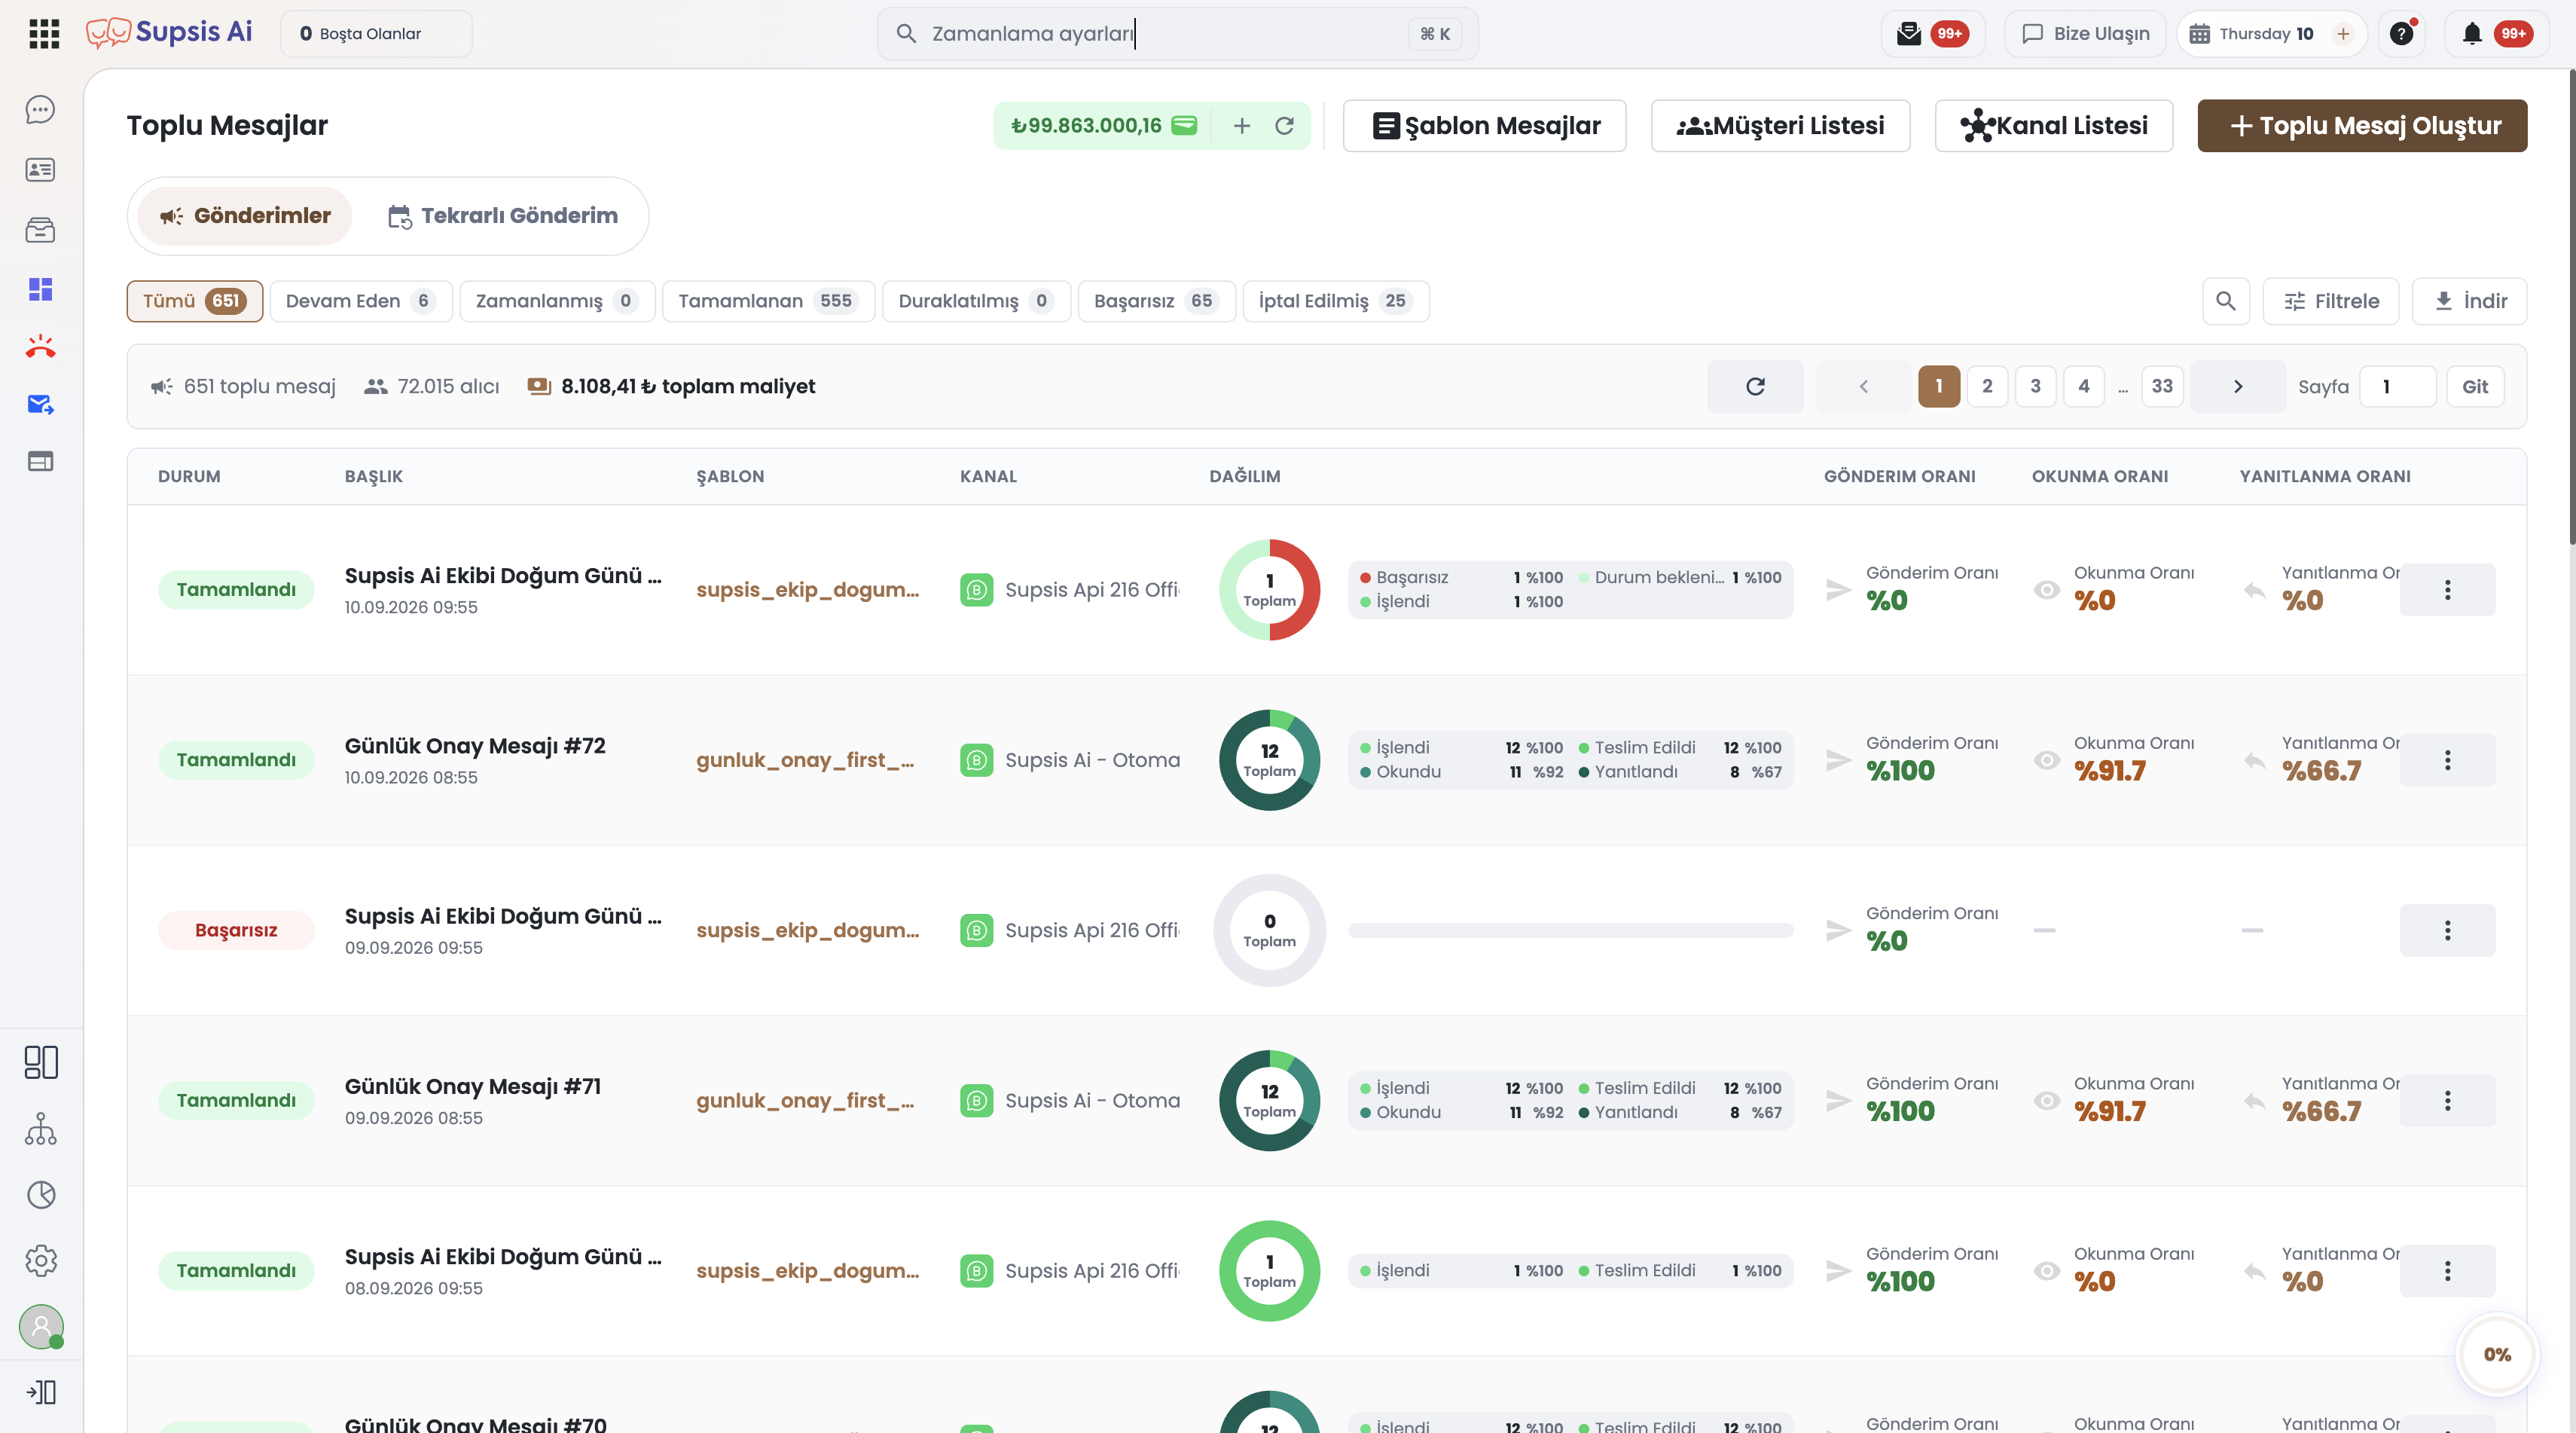
Task: Click Toplu Mesaj Oluştur
Action: tap(2362, 126)
